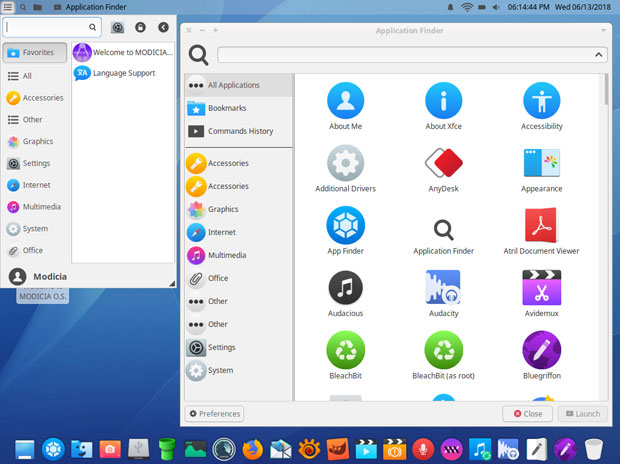
Task: Choose Settings in the Whisker menu
Action: pyautogui.click(x=35, y=163)
